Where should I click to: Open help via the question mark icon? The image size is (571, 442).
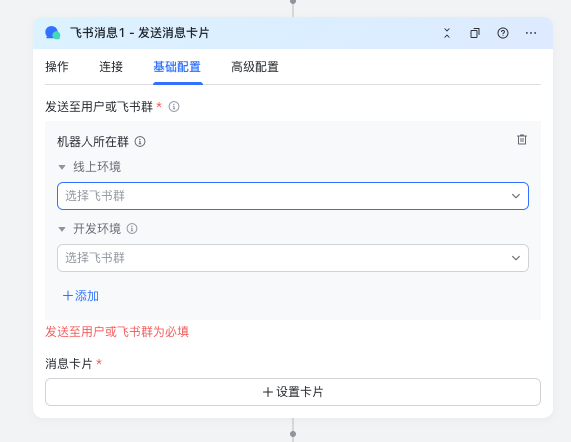tap(503, 33)
